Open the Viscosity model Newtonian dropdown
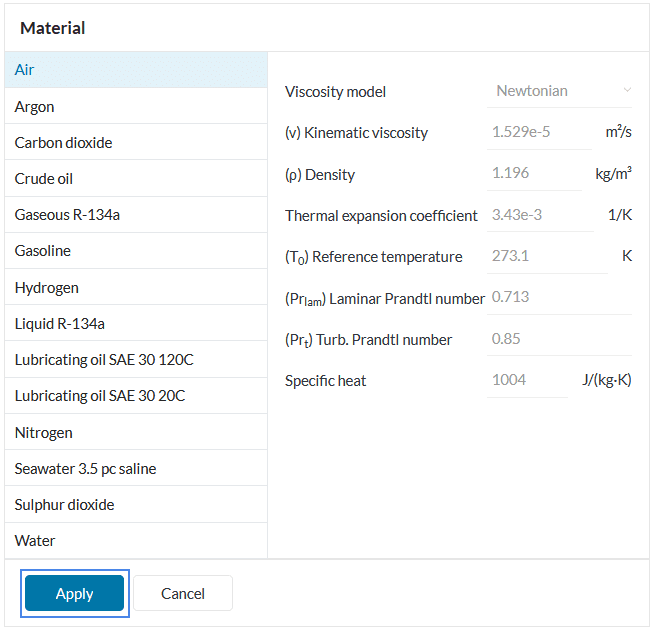 [x=559, y=91]
